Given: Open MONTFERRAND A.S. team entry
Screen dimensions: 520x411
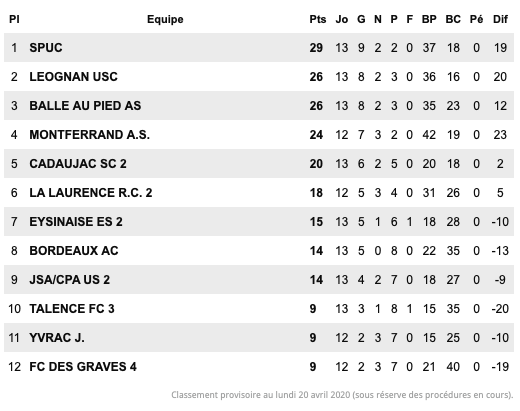Looking at the screenshot, I should (x=89, y=135).
